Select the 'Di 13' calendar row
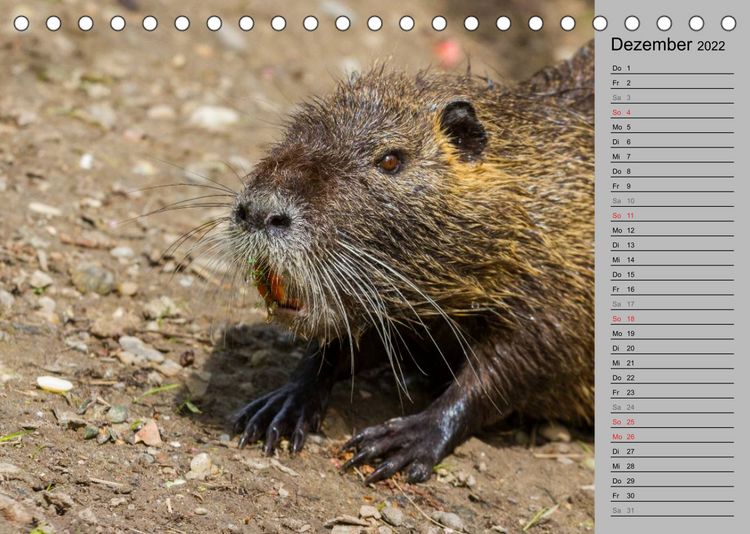750x534 pixels. [x=672, y=245]
